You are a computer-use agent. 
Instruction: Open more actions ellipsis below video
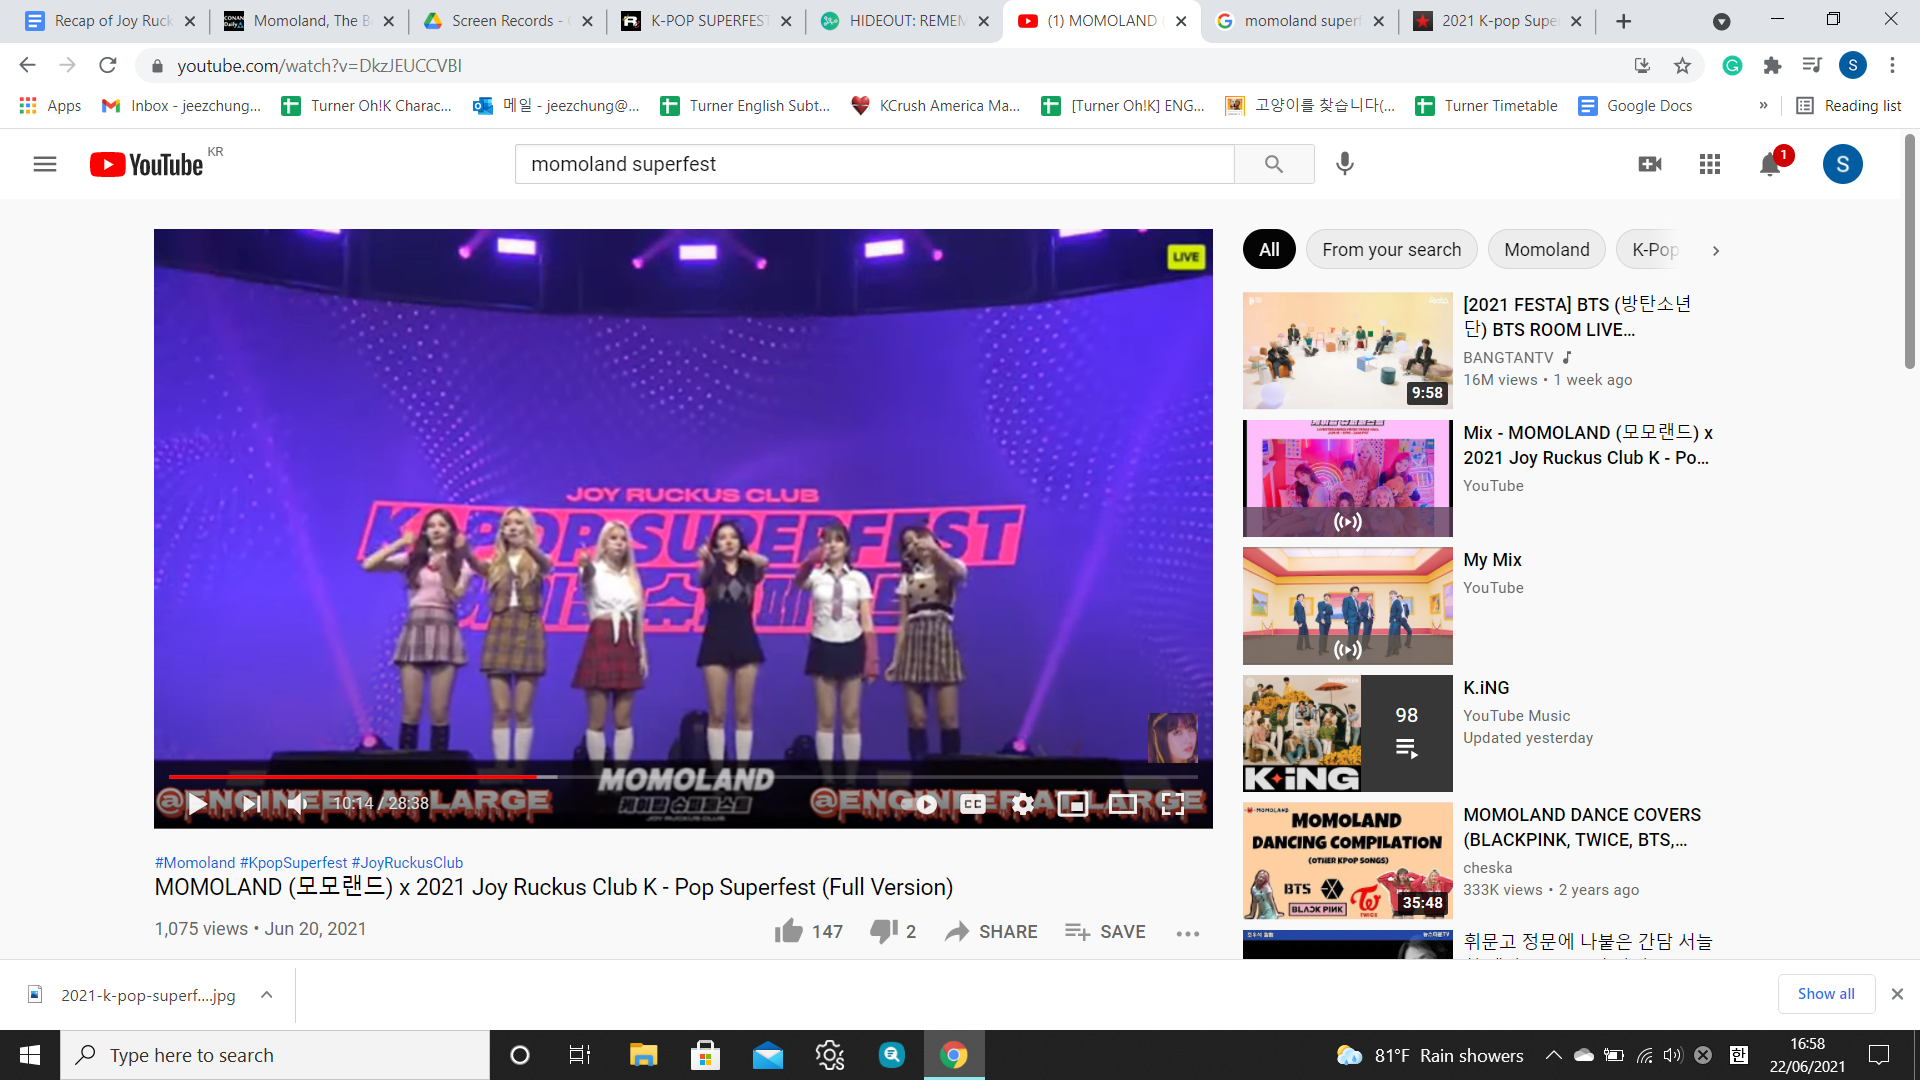click(1188, 933)
